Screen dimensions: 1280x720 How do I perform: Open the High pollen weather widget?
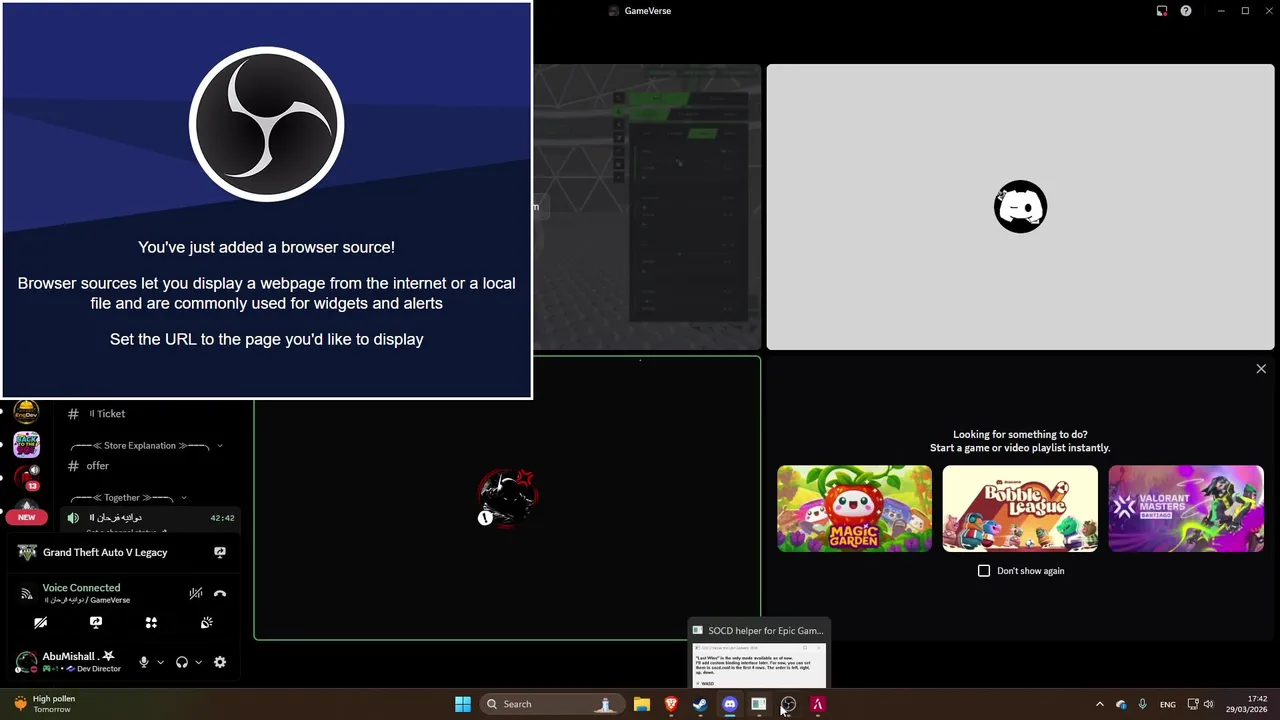click(x=45, y=704)
